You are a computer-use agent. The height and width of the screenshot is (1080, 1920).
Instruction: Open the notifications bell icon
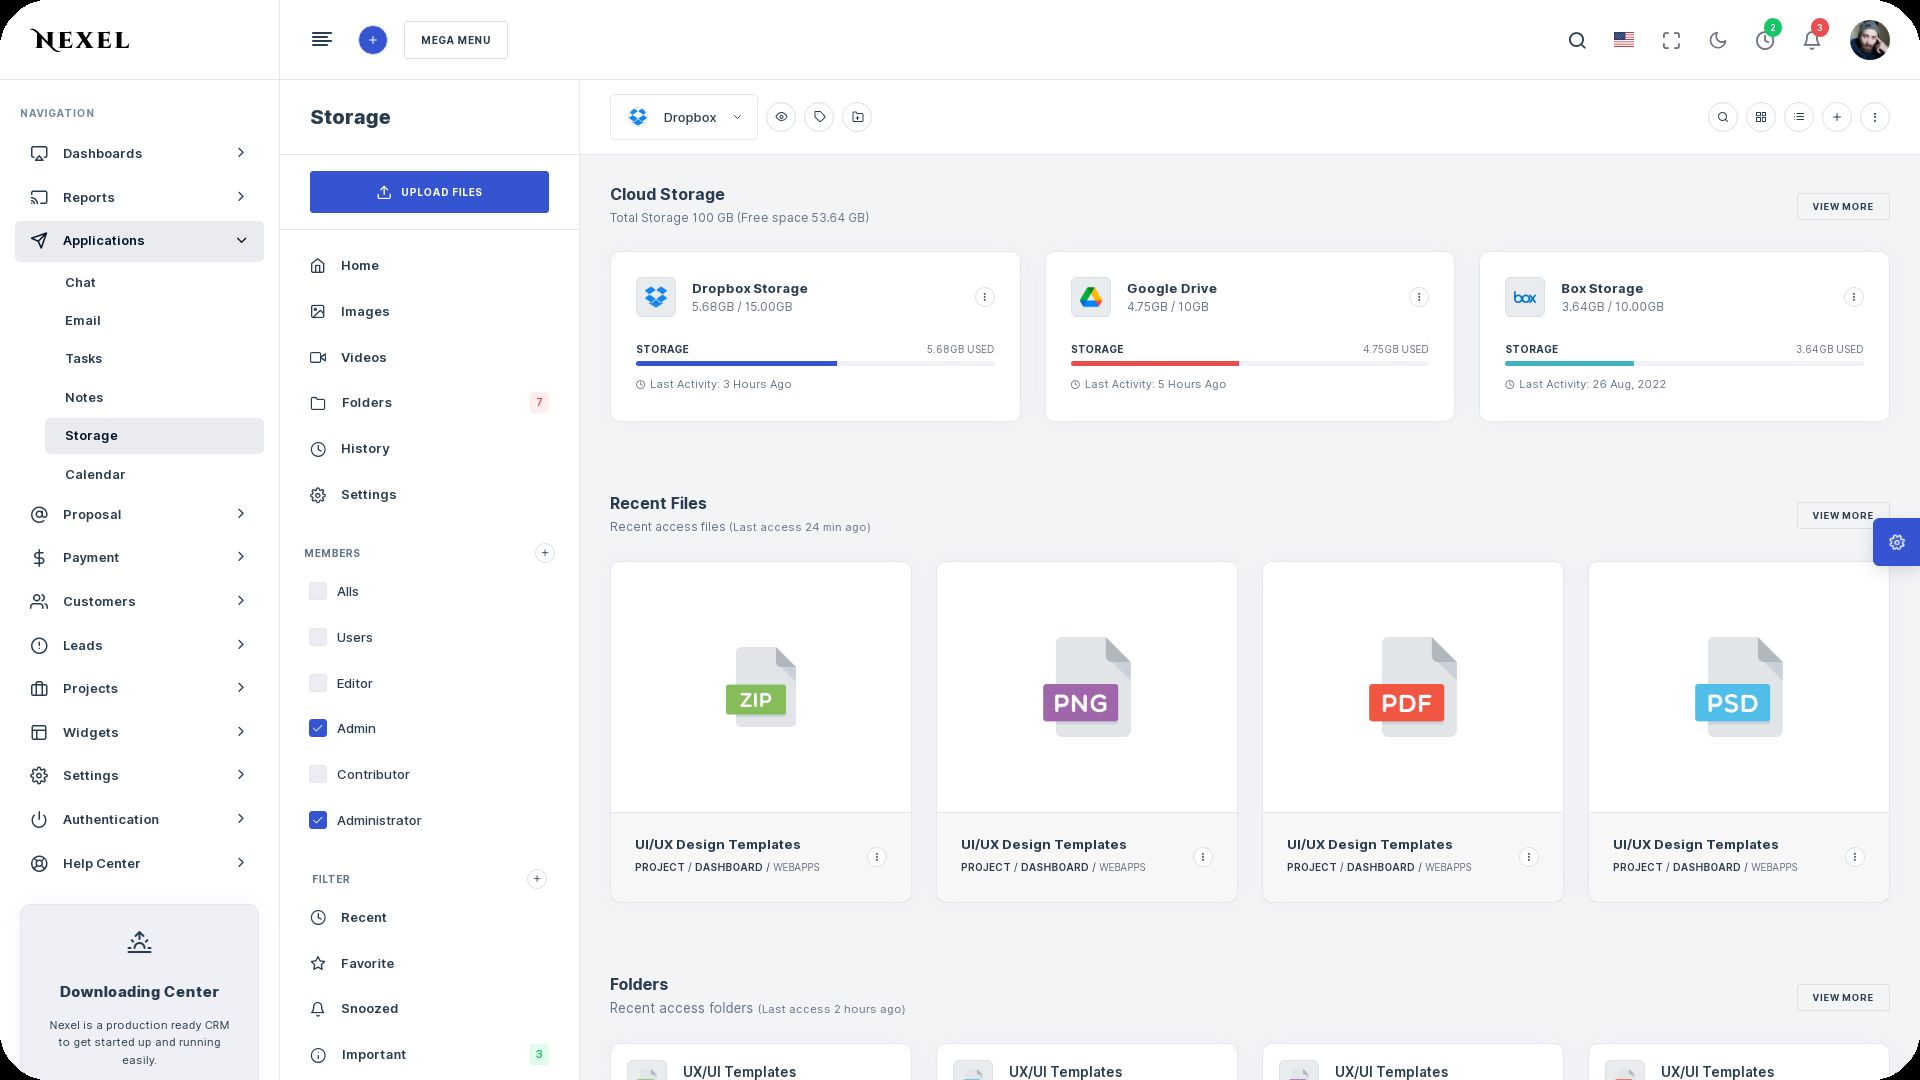pos(1811,40)
